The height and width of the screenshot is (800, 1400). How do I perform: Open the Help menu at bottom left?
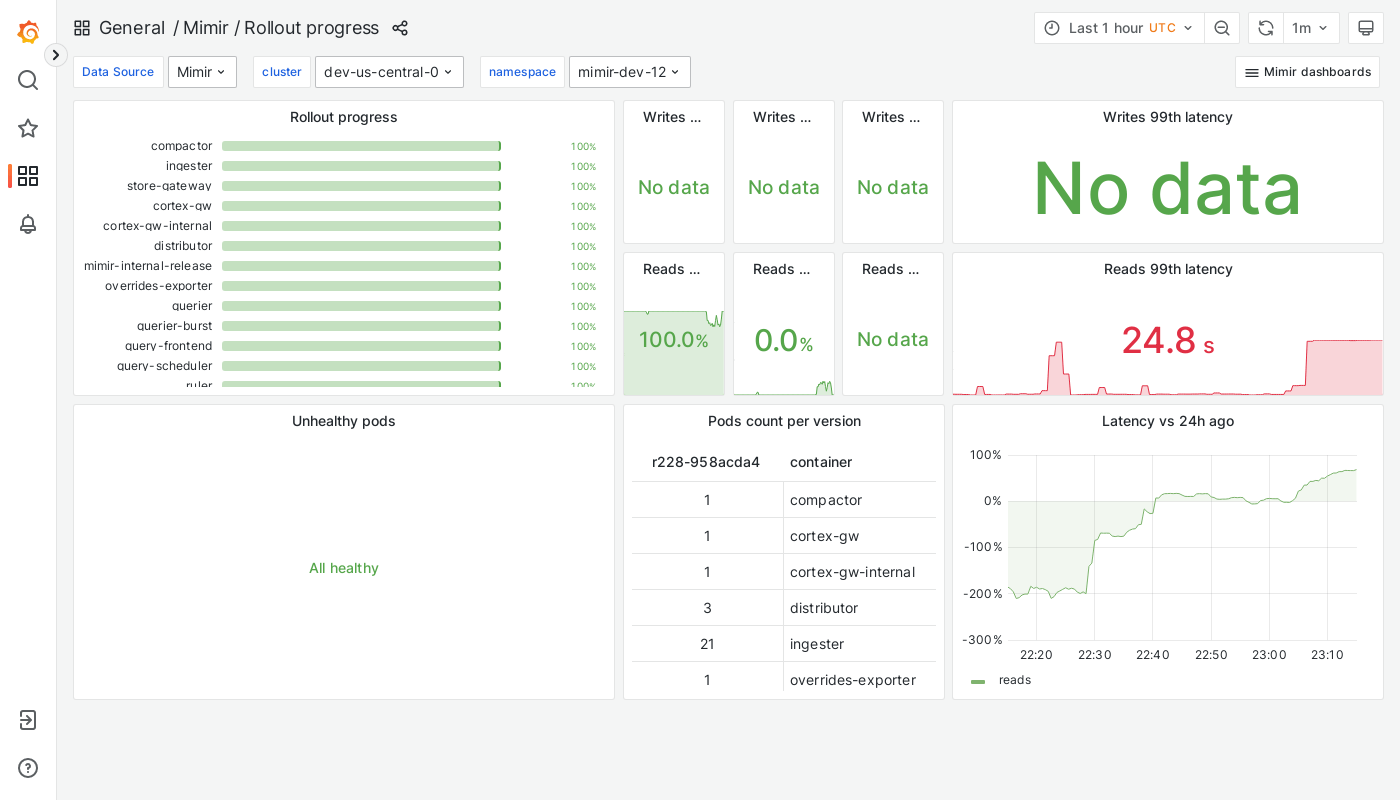(x=28, y=768)
